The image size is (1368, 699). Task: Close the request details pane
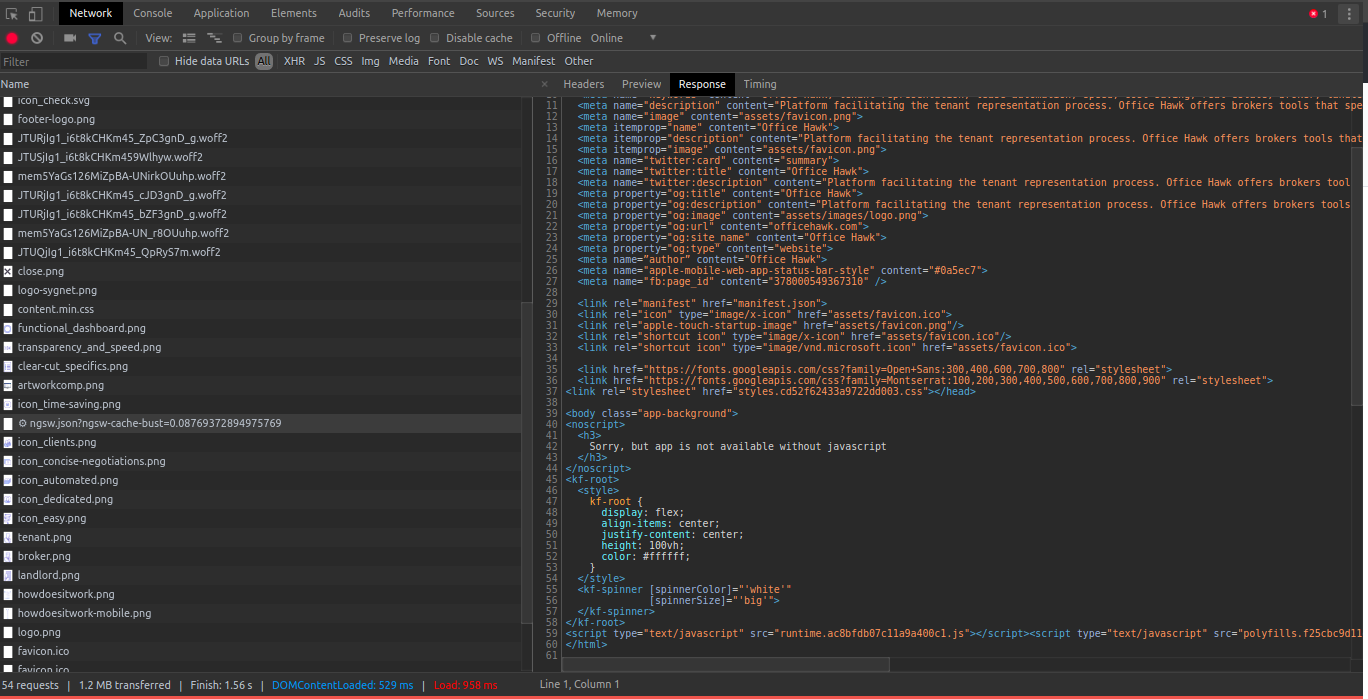click(545, 84)
